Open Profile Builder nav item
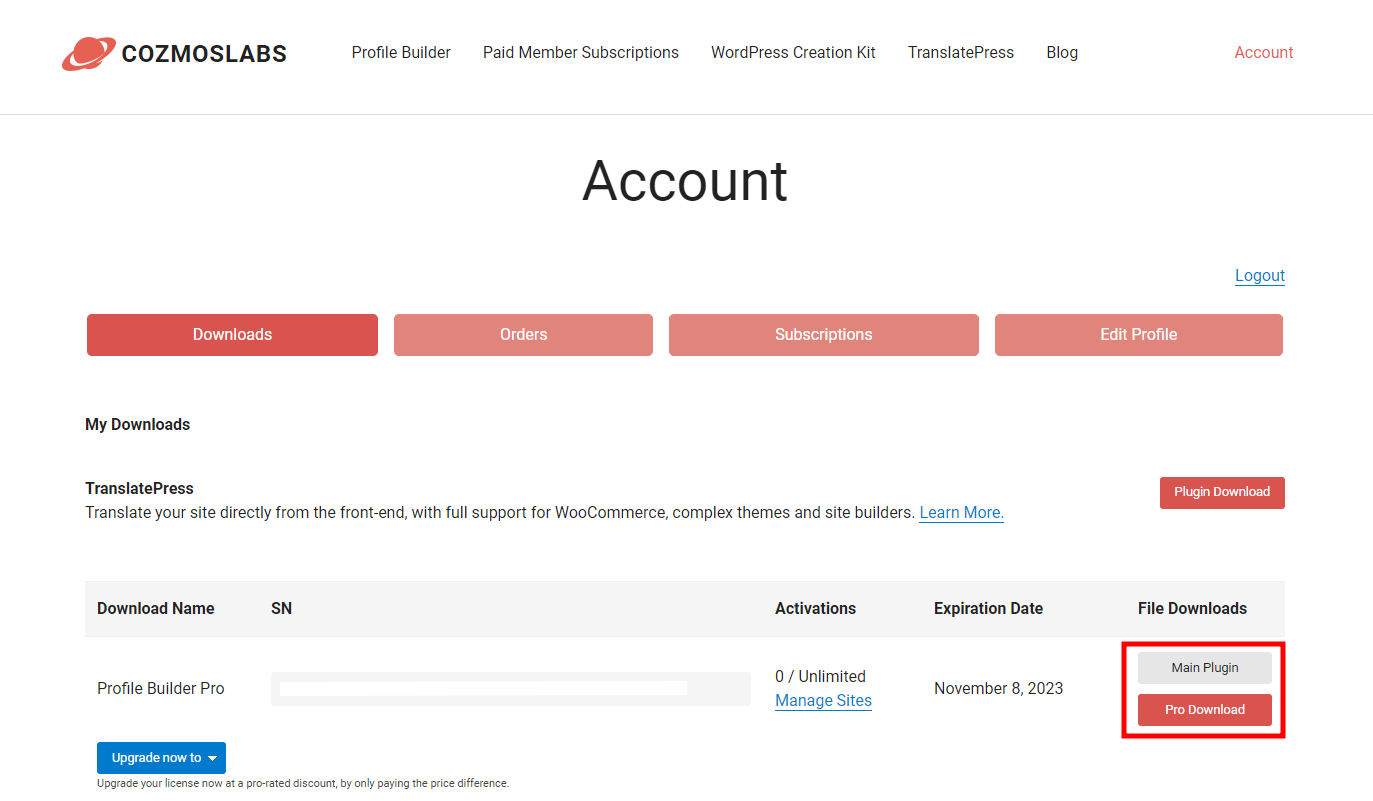This screenshot has width=1373, height=801. (x=401, y=52)
